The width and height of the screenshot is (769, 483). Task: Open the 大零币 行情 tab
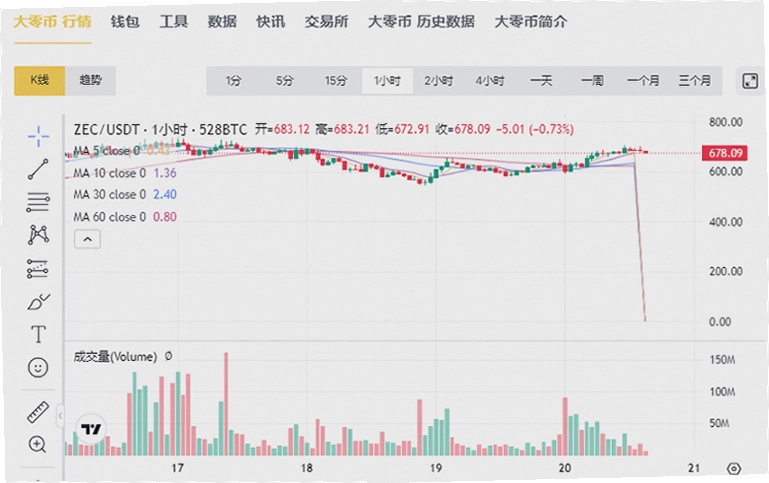[x=52, y=22]
